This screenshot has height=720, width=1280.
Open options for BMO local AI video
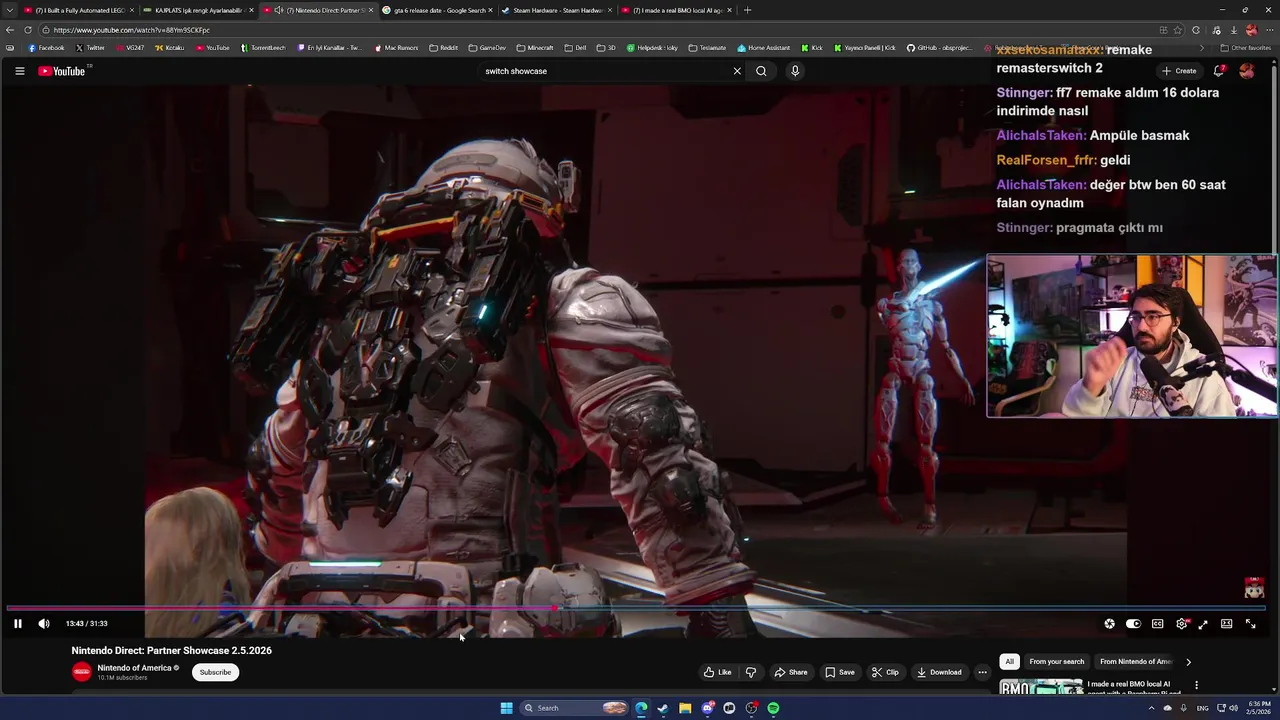tap(1196, 686)
